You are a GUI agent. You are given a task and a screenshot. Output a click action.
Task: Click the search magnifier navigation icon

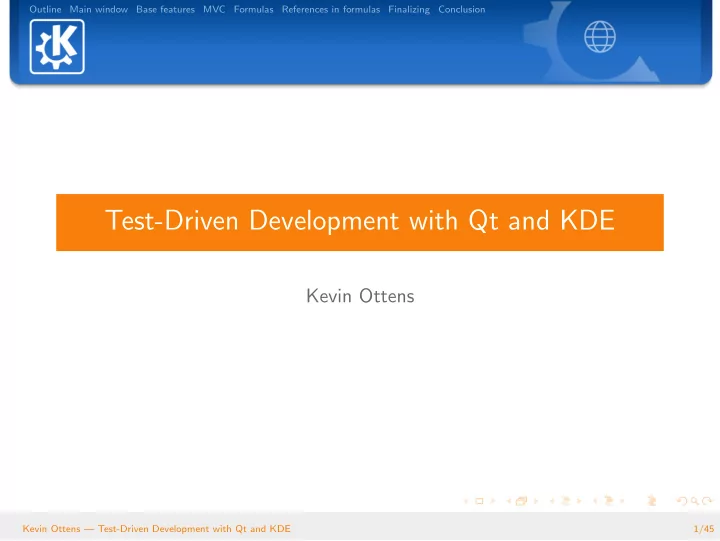(x=695, y=501)
